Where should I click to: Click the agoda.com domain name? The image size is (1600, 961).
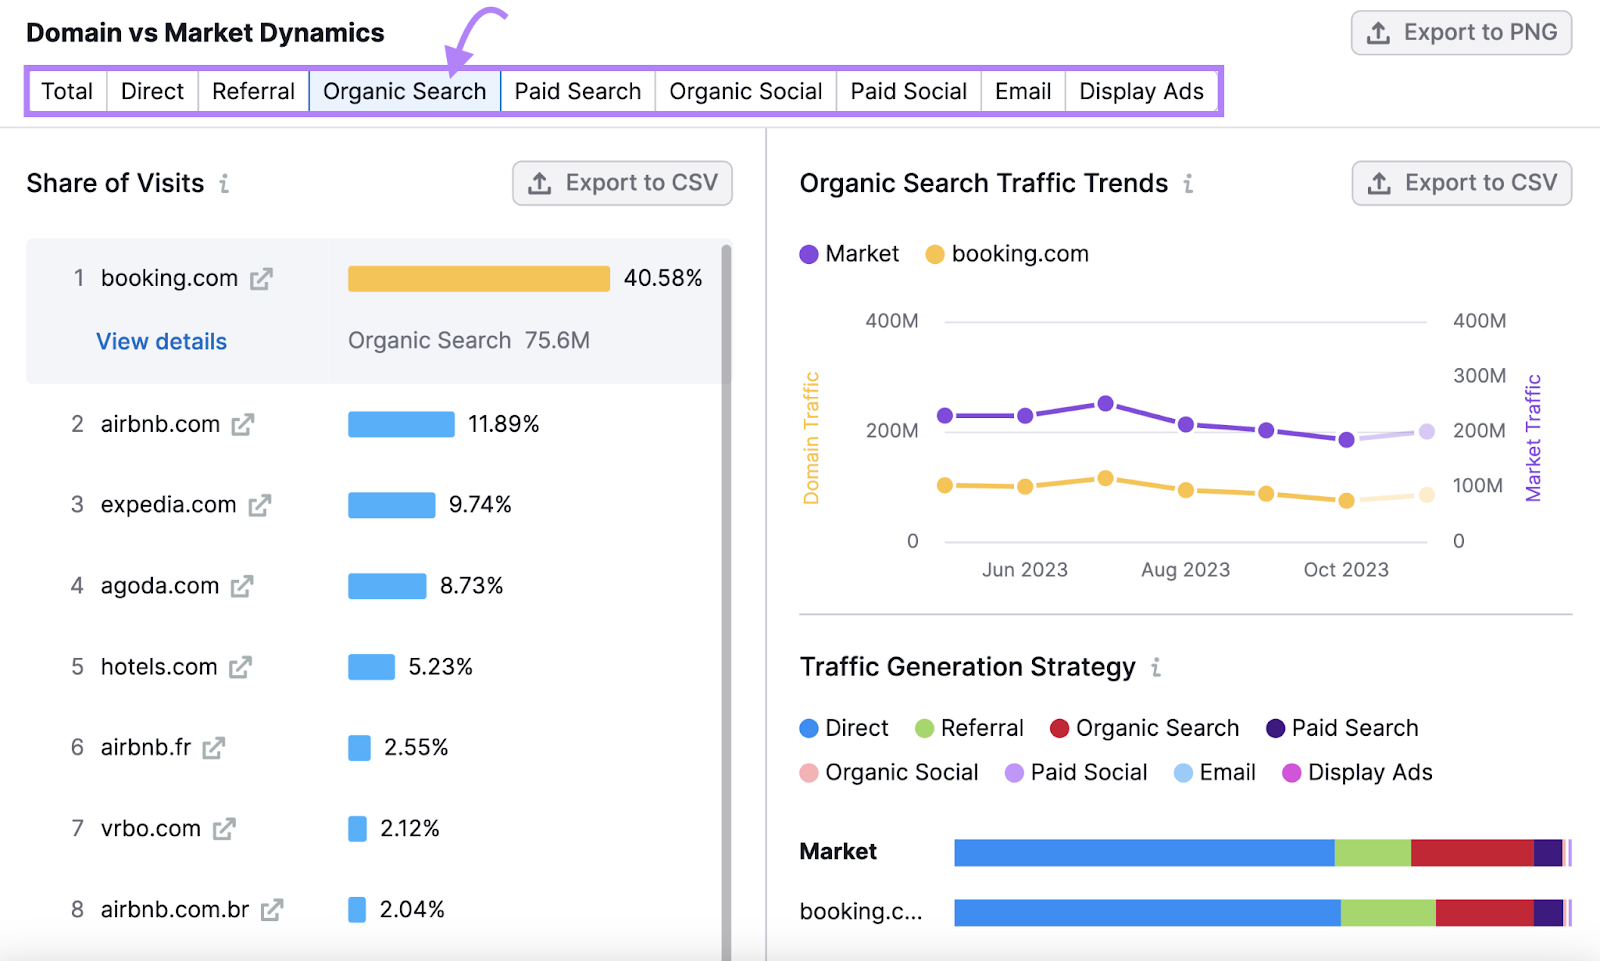(x=159, y=586)
